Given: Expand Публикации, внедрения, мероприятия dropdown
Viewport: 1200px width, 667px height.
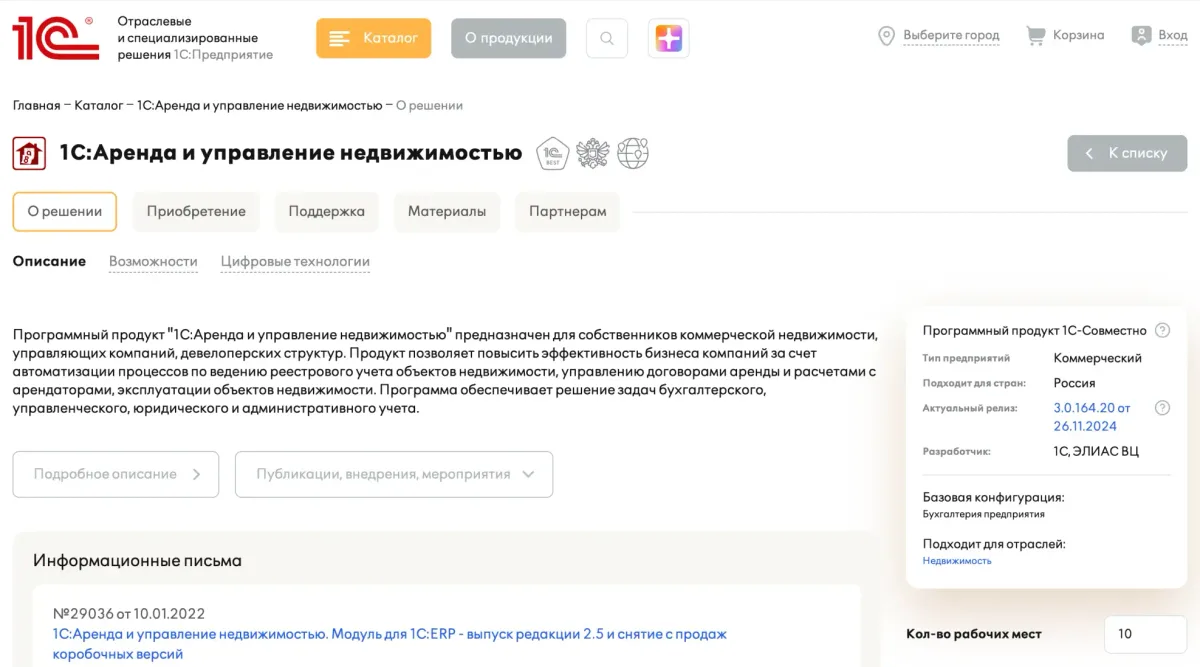Looking at the screenshot, I should 394,474.
